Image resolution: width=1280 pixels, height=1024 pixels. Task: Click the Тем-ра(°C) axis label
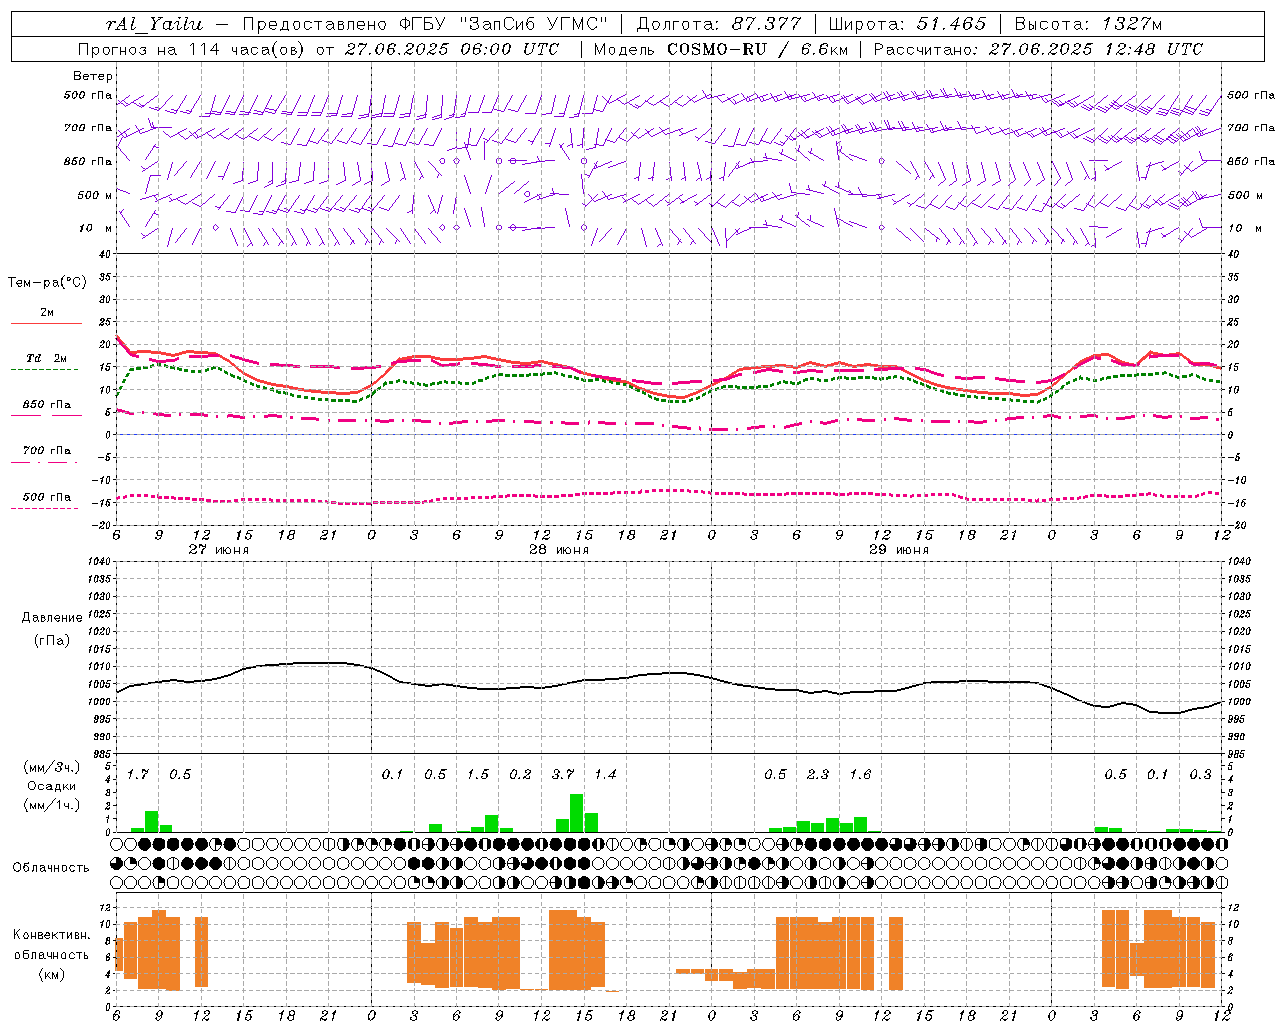tap(47, 283)
